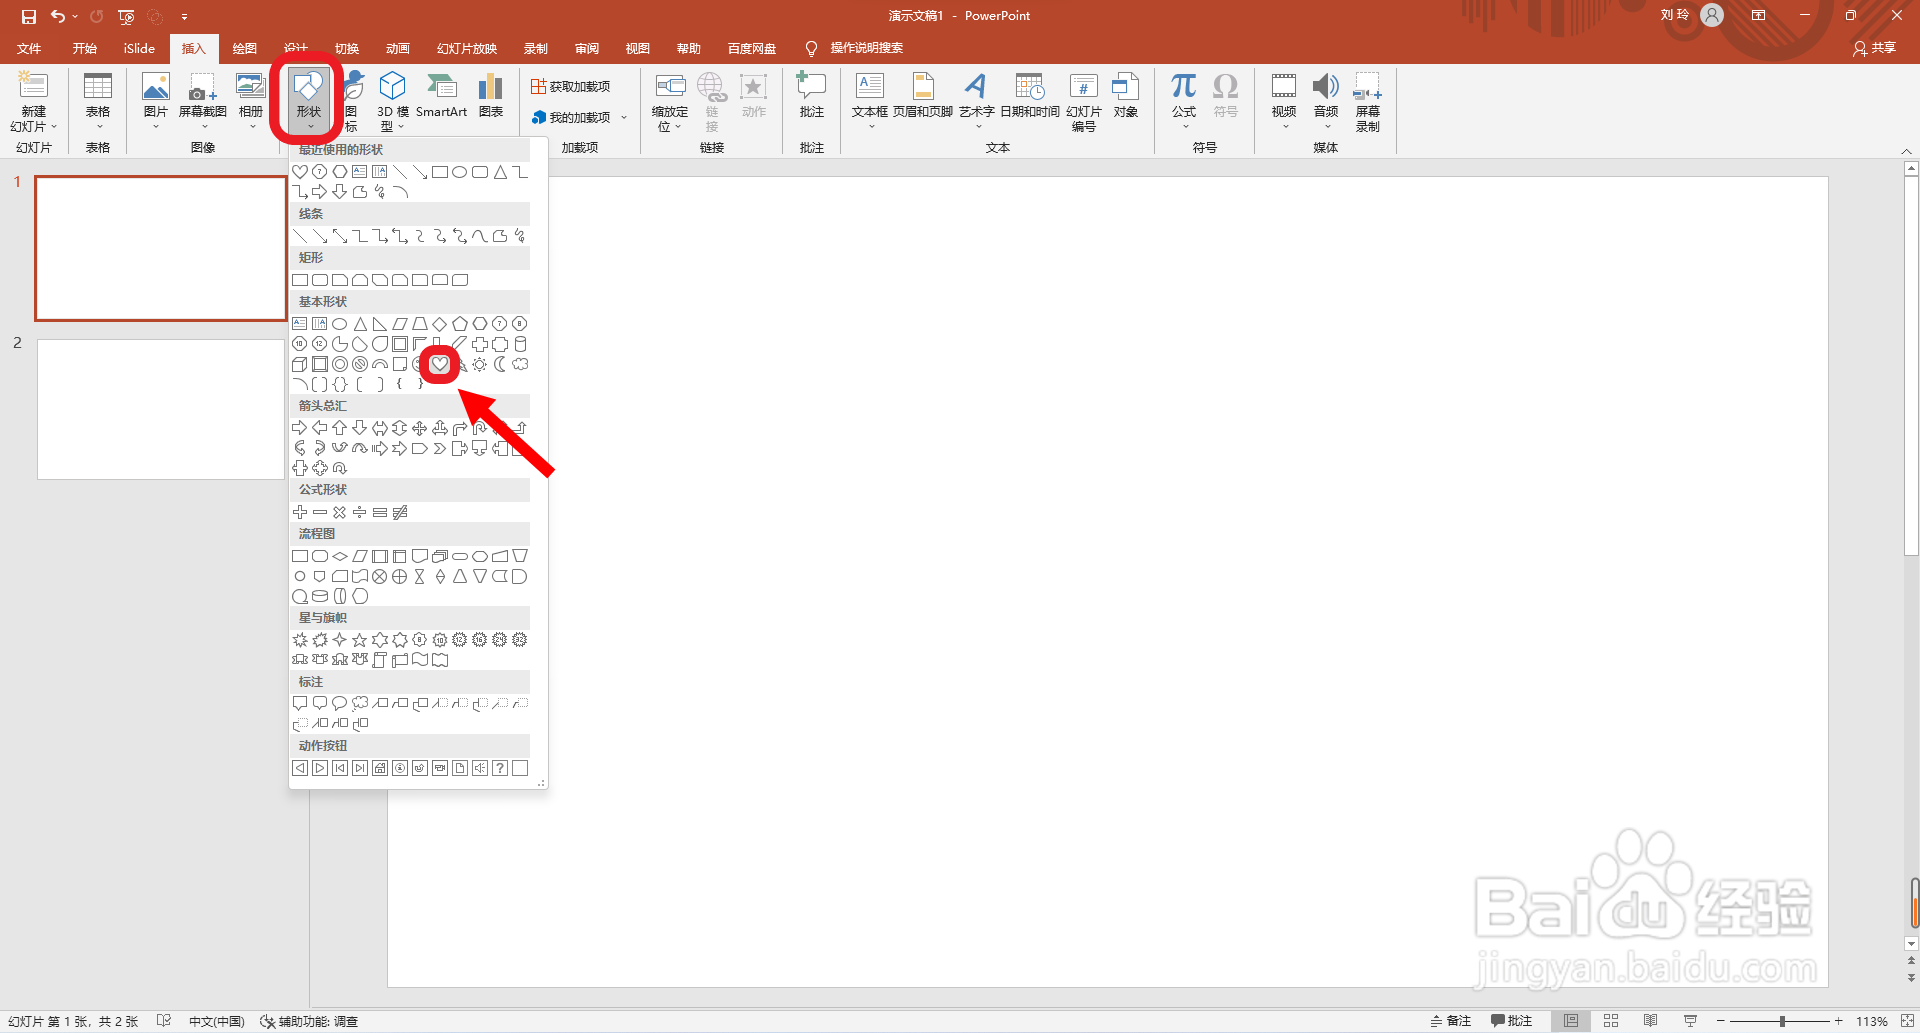Screen dimensions: 1920x1033
Task: Choose the oval speech bubble callout
Action: tap(340, 704)
